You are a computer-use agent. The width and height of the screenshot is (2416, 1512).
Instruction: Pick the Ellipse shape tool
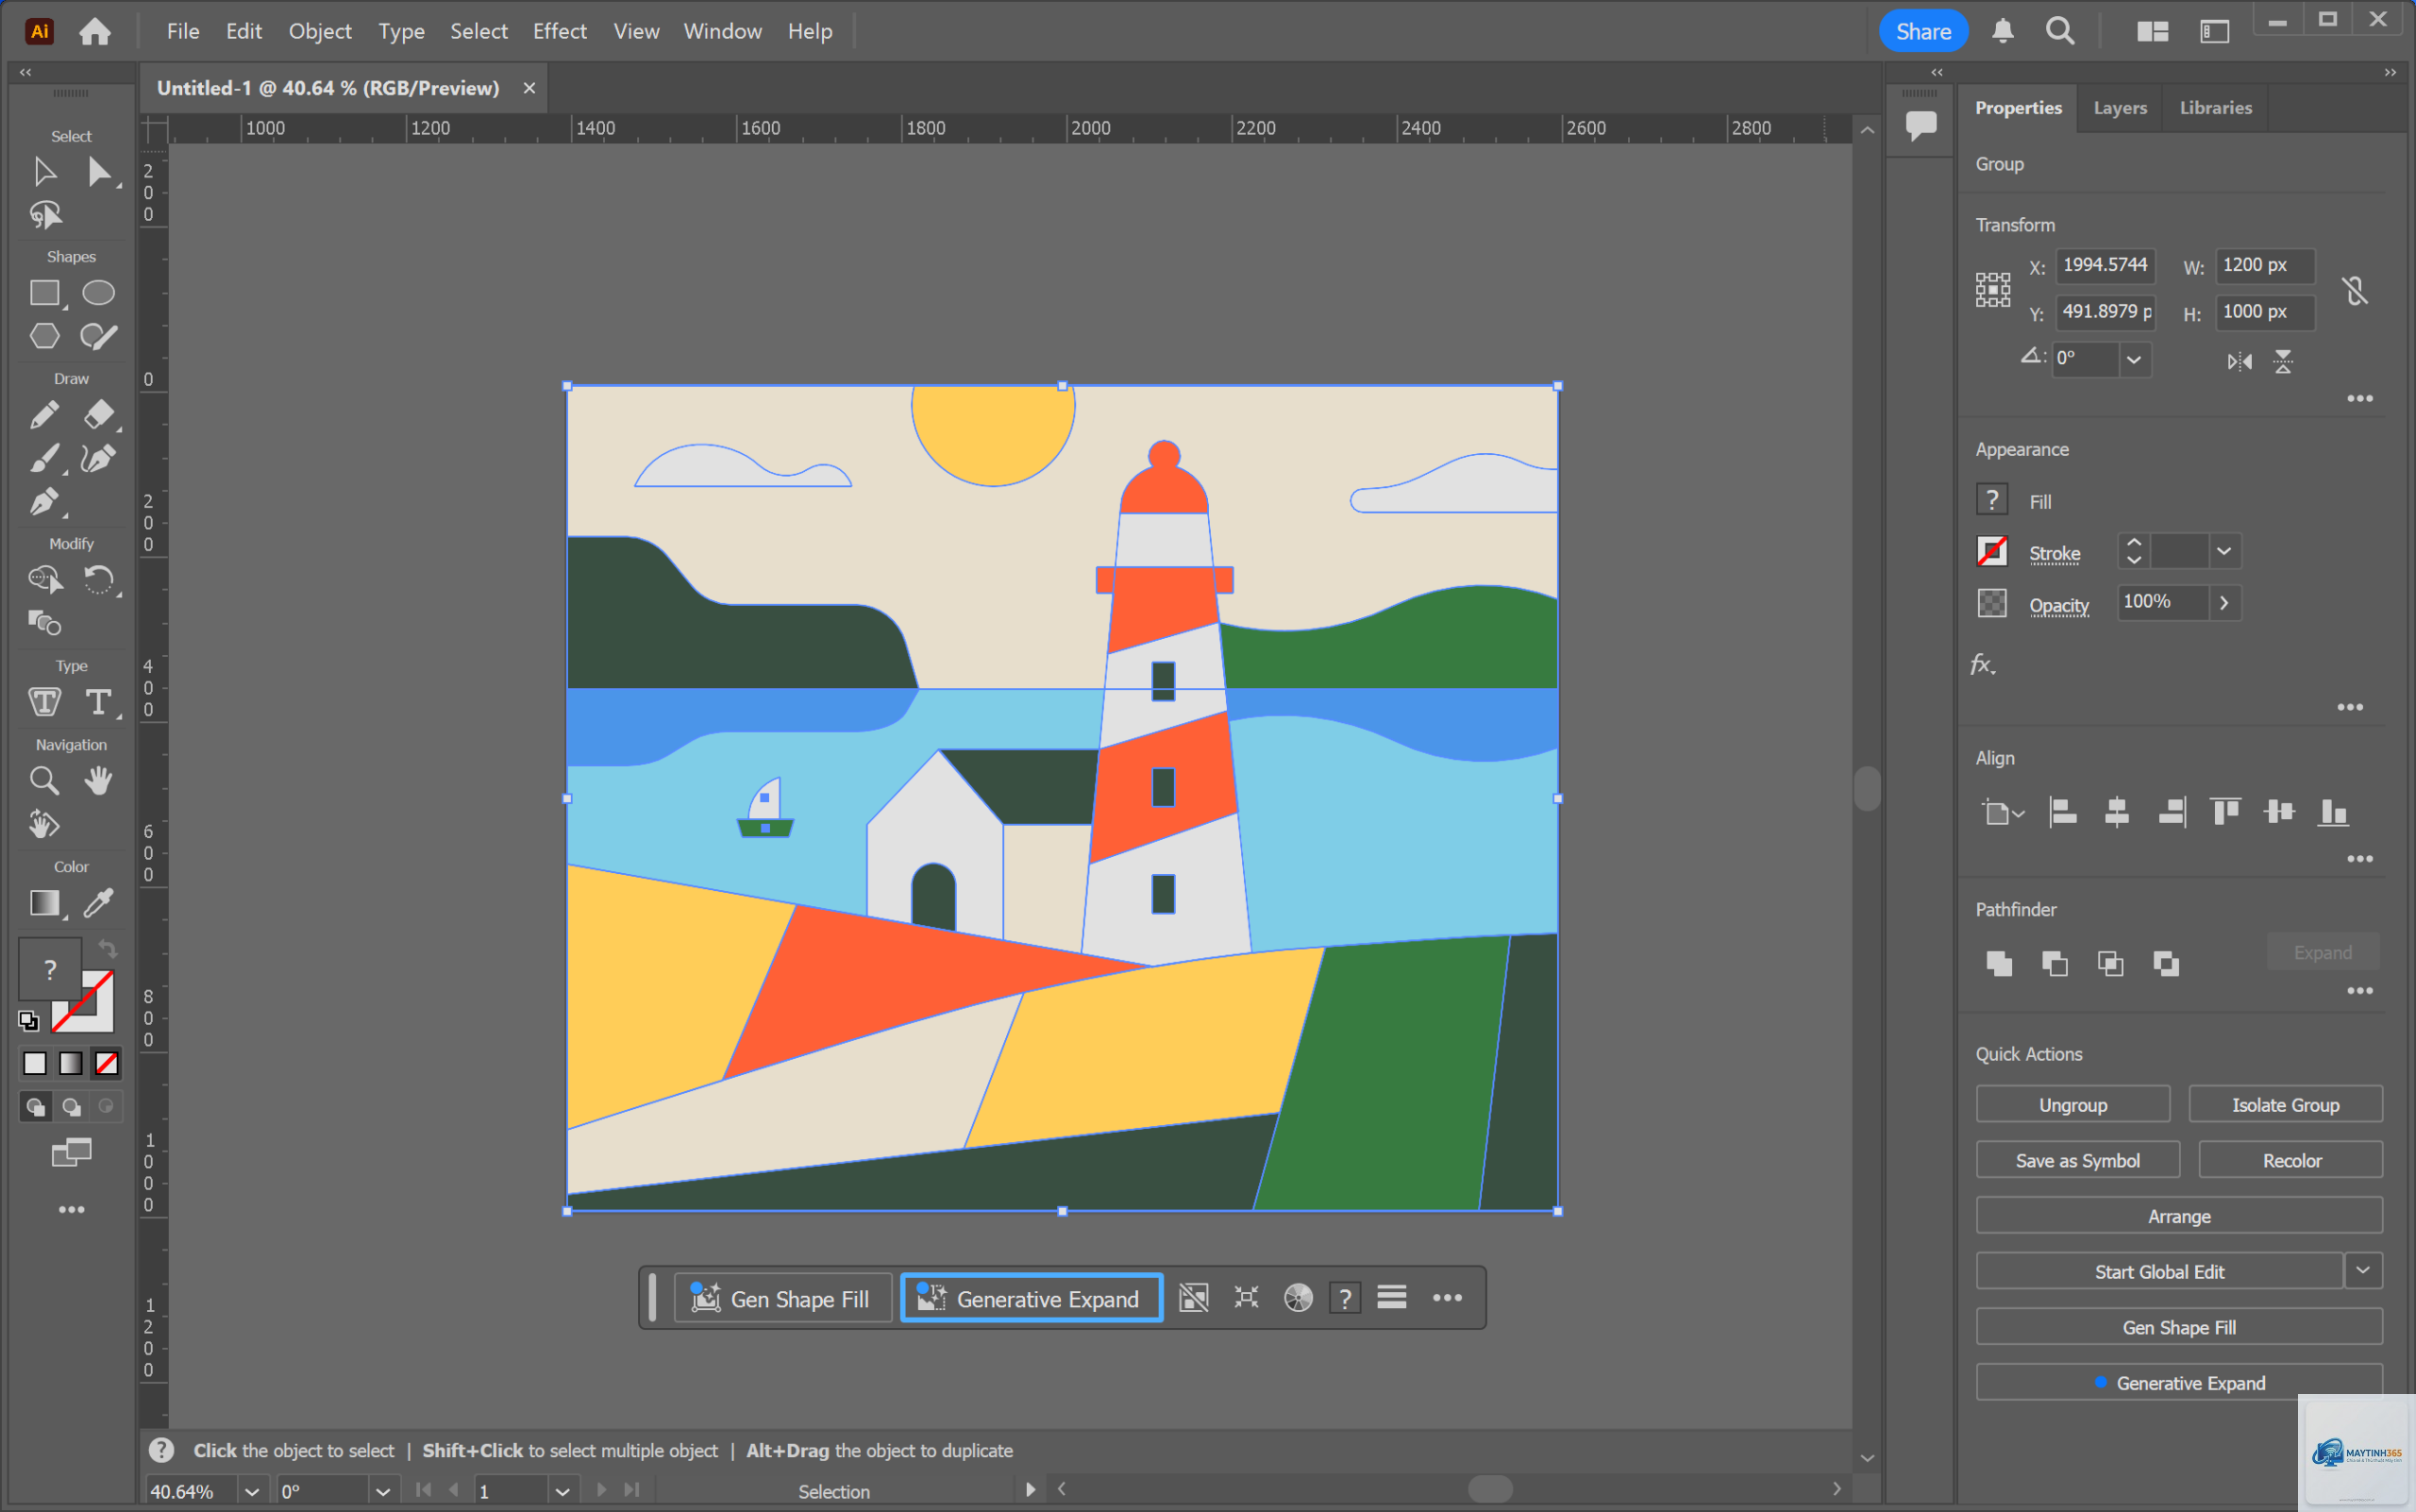tap(98, 292)
